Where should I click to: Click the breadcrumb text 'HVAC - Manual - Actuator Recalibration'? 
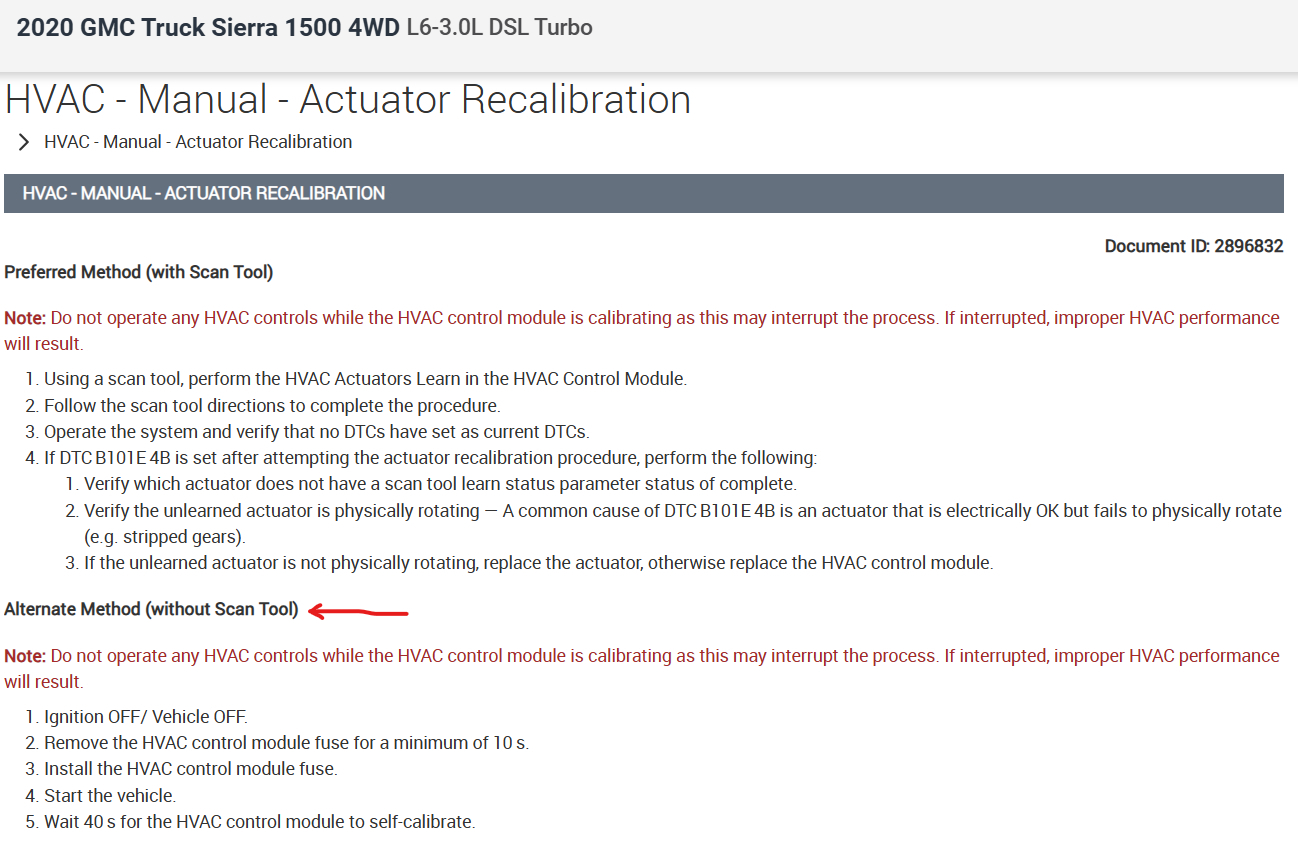pyautogui.click(x=198, y=142)
